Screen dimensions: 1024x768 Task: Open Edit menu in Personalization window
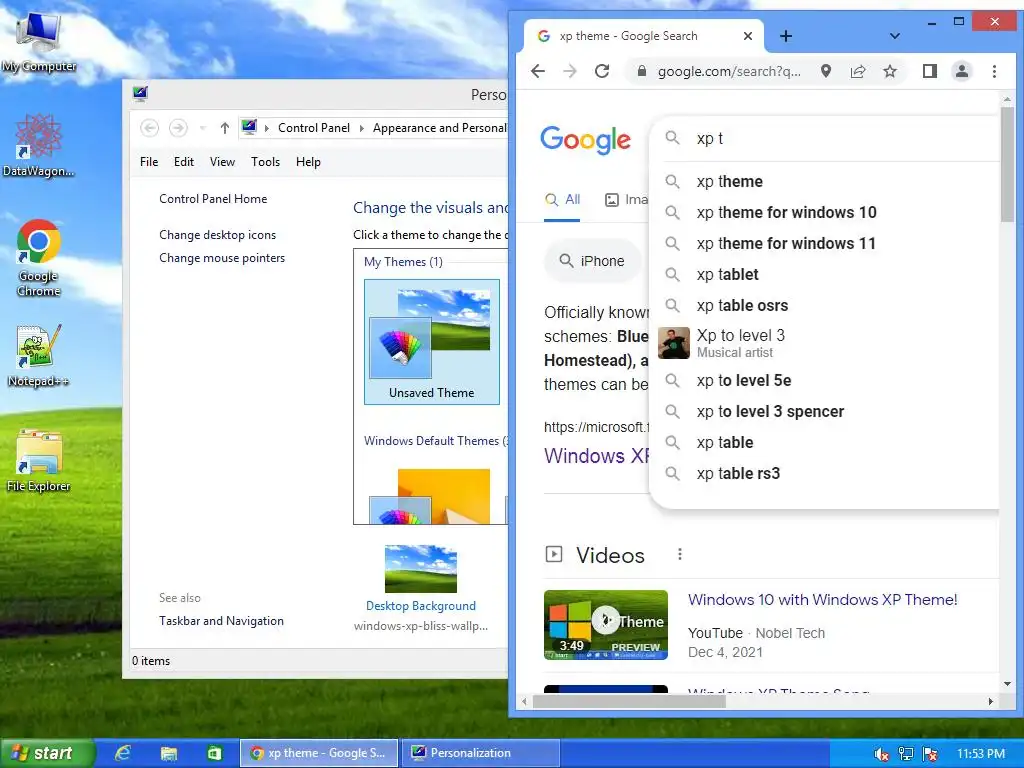click(x=184, y=162)
